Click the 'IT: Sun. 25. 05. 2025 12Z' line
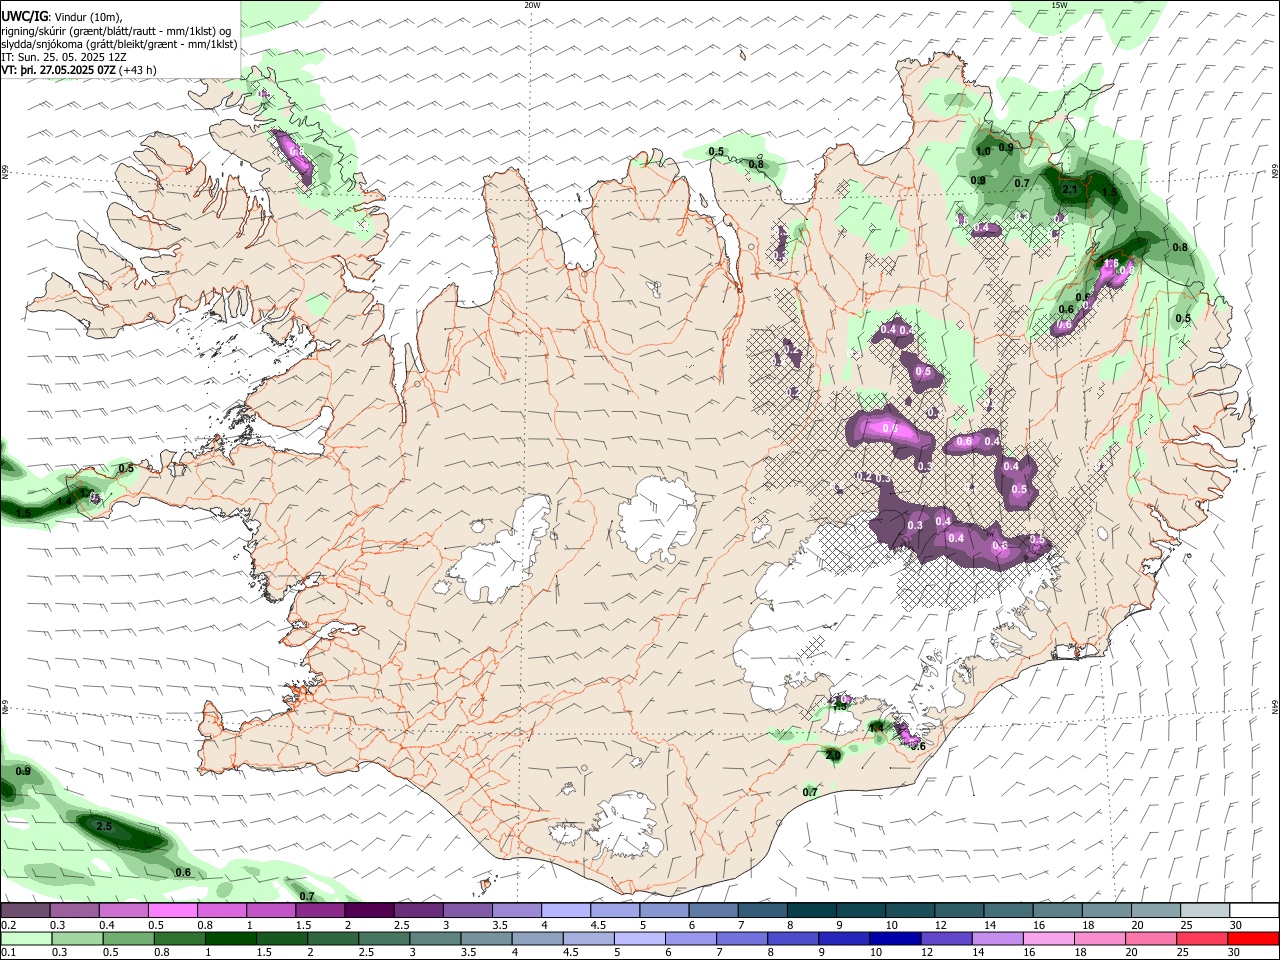Screen dimensions: 1280x960 (64, 57)
